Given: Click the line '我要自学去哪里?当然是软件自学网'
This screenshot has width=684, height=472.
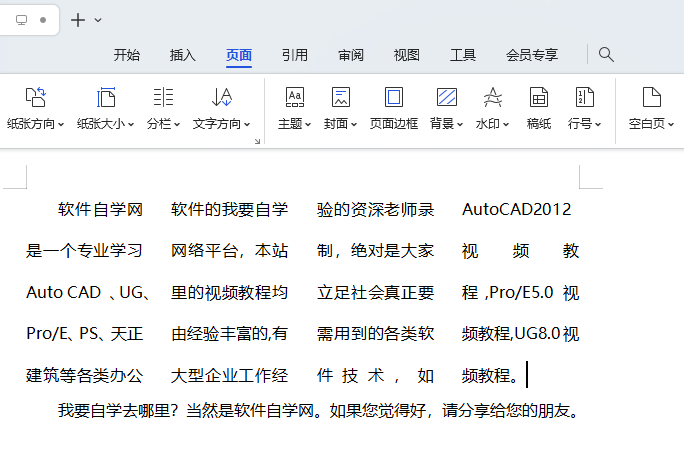Looking at the screenshot, I should pos(186,410).
